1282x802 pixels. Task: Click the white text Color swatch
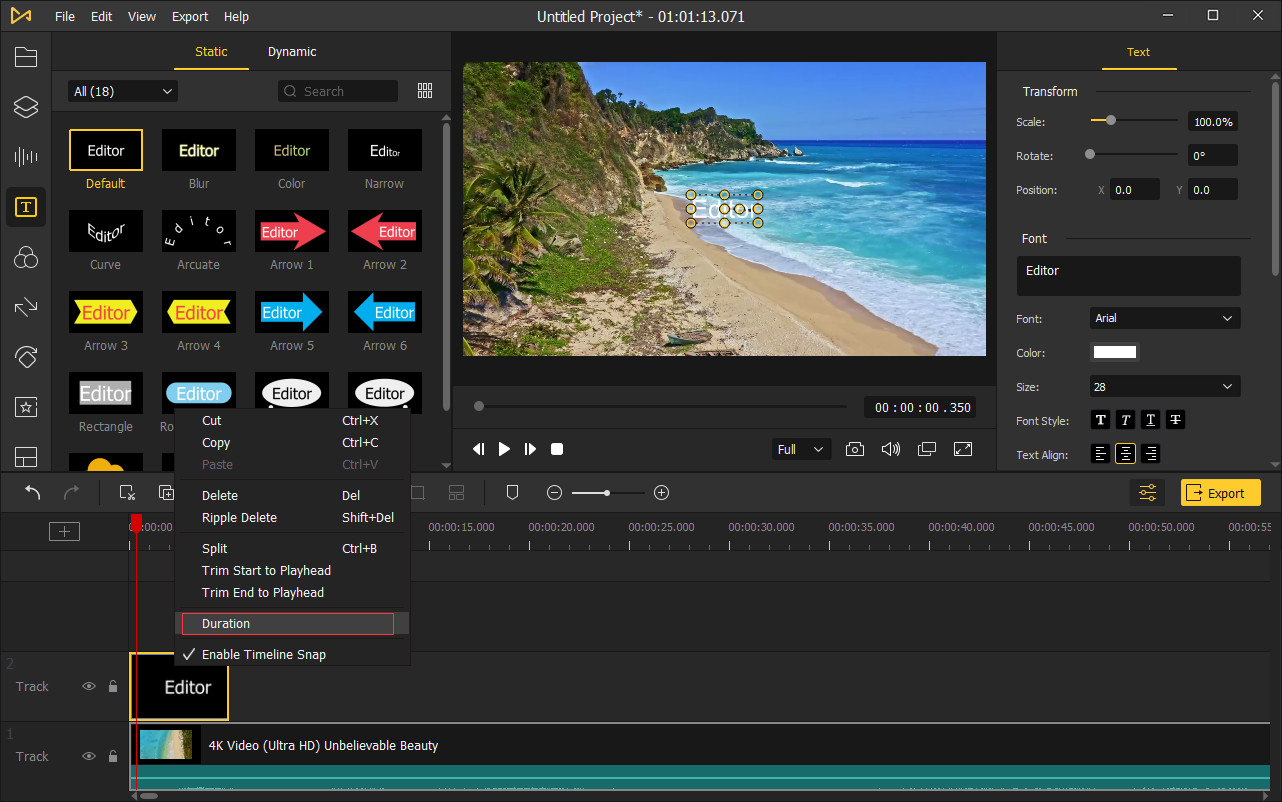tap(1115, 352)
